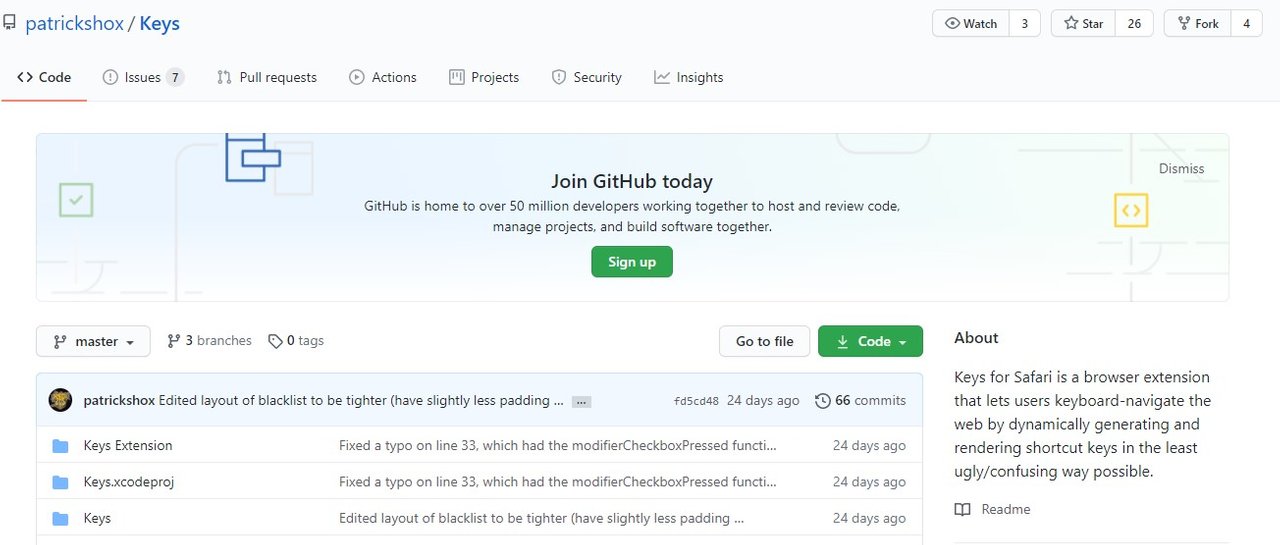This screenshot has height=545, width=1280.
Task: Star the repository
Action: pyautogui.click(x=1083, y=23)
